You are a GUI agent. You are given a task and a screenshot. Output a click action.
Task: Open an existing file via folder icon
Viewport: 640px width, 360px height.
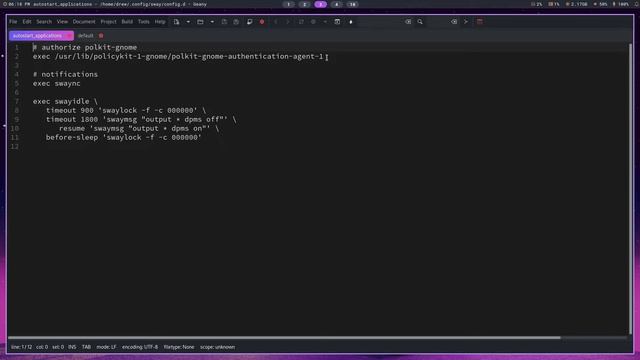point(200,22)
